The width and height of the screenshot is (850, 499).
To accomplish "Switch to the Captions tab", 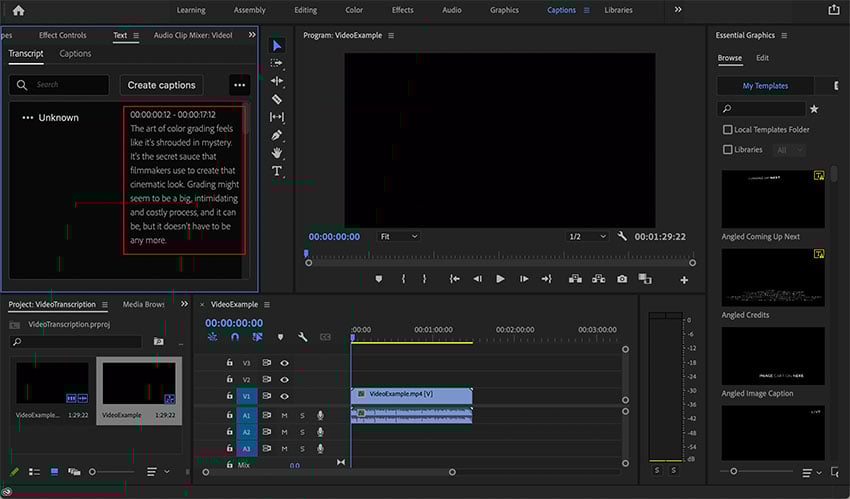I will (x=75, y=54).
